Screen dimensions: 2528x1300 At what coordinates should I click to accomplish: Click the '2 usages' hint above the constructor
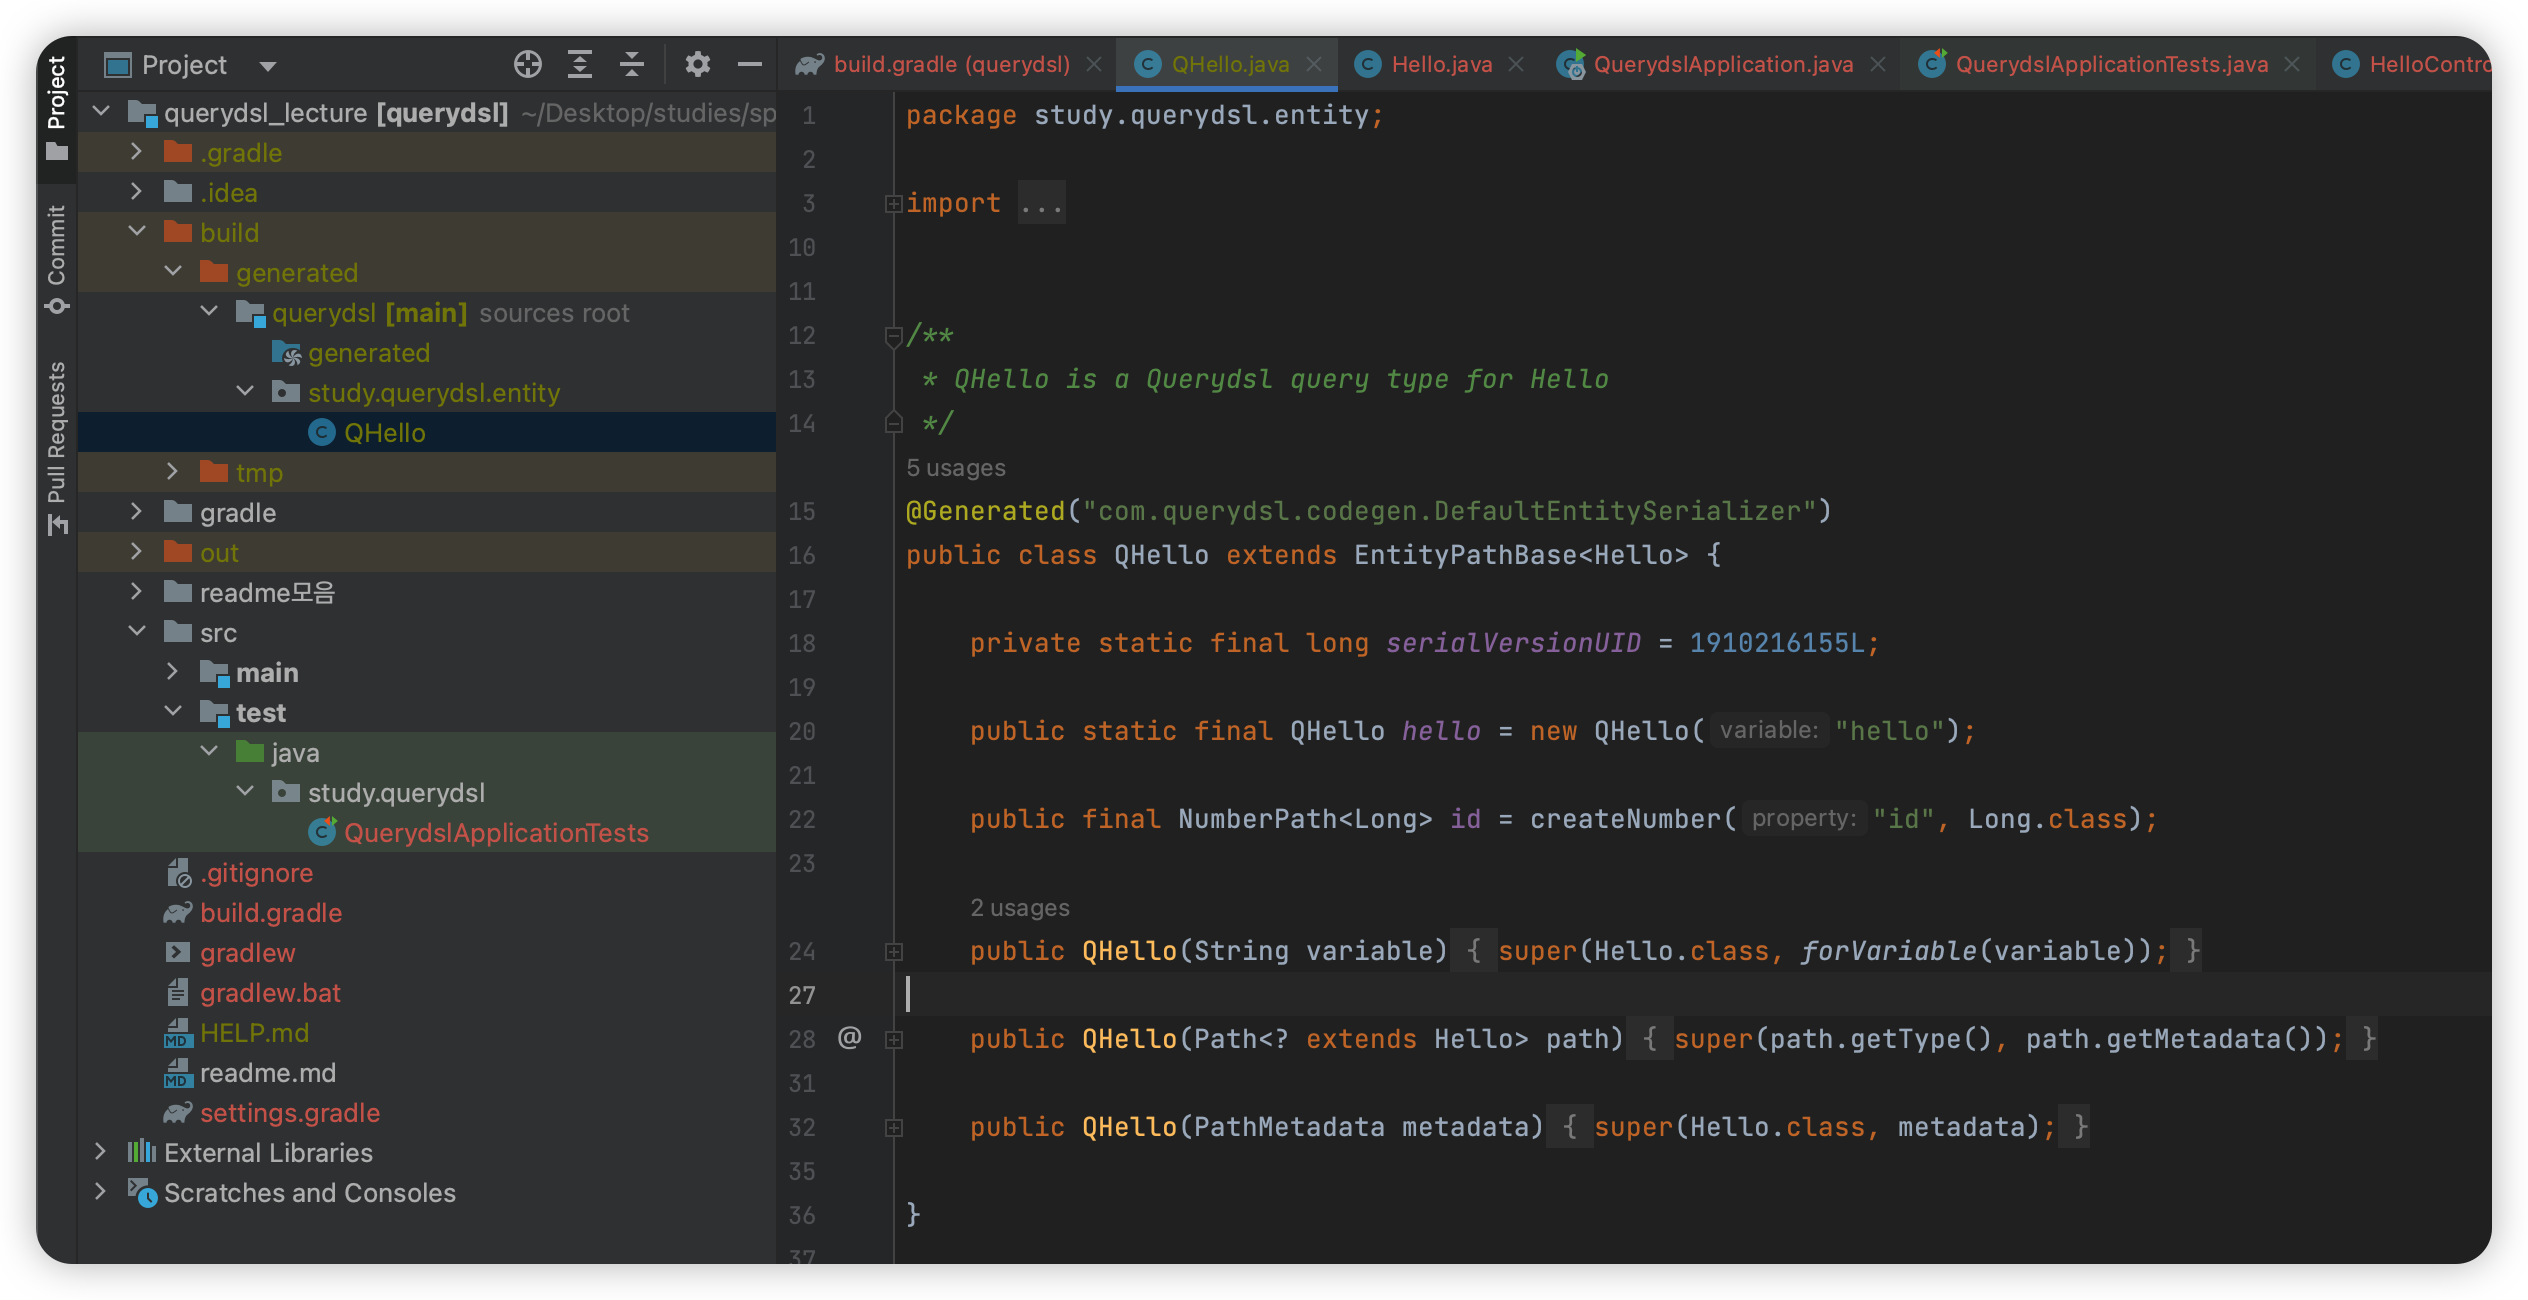1019,908
